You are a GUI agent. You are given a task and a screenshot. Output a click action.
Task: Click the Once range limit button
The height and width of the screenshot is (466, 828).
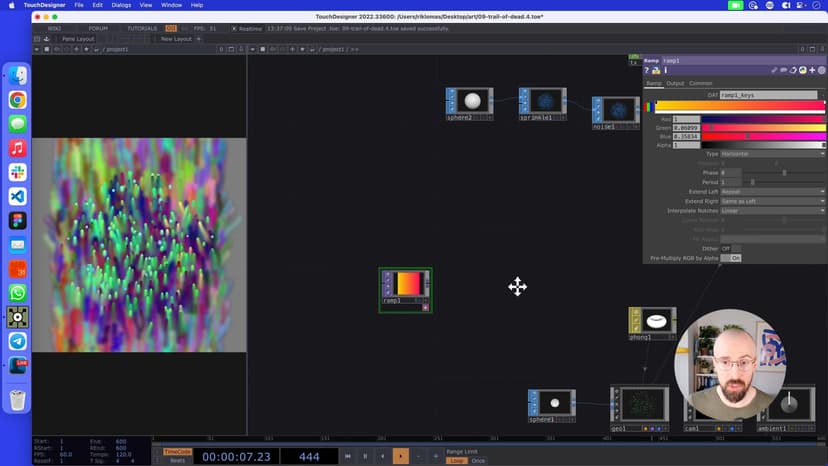[478, 461]
